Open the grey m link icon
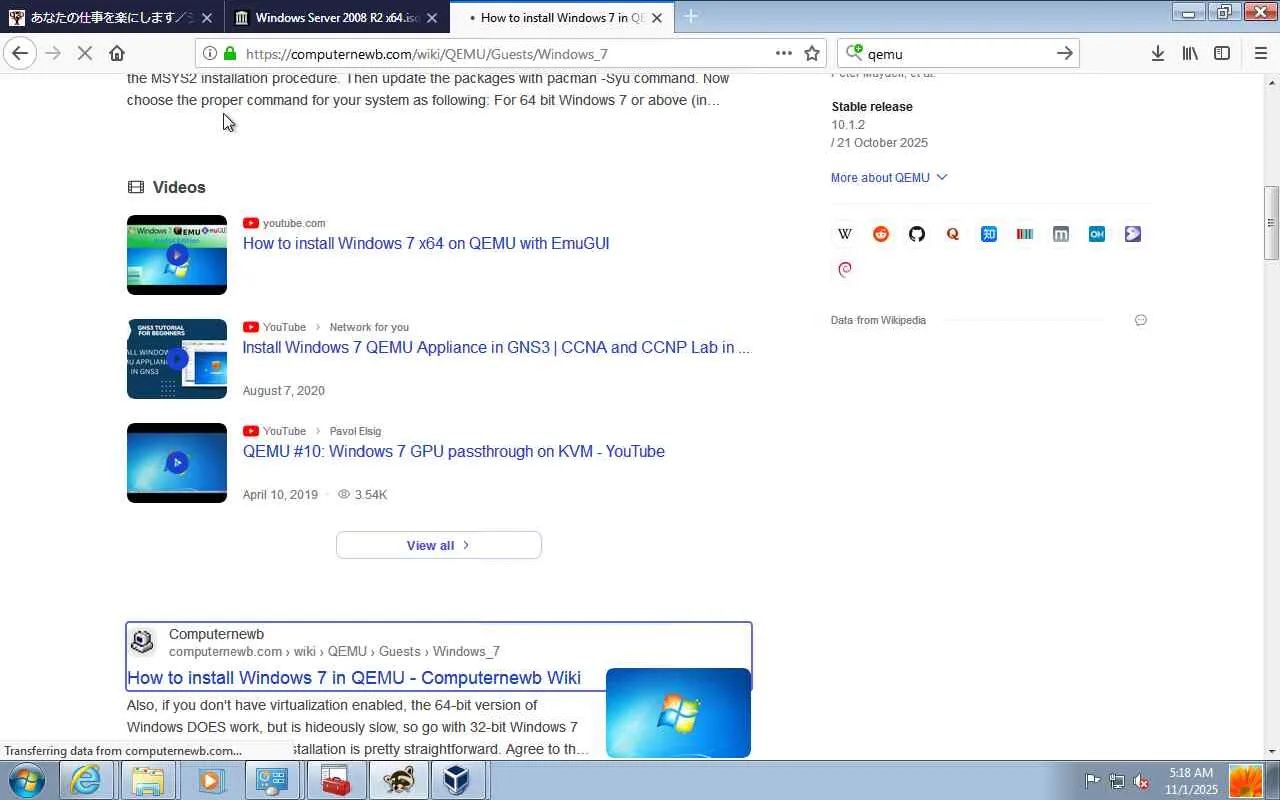This screenshot has height=800, width=1280. coord(1061,234)
